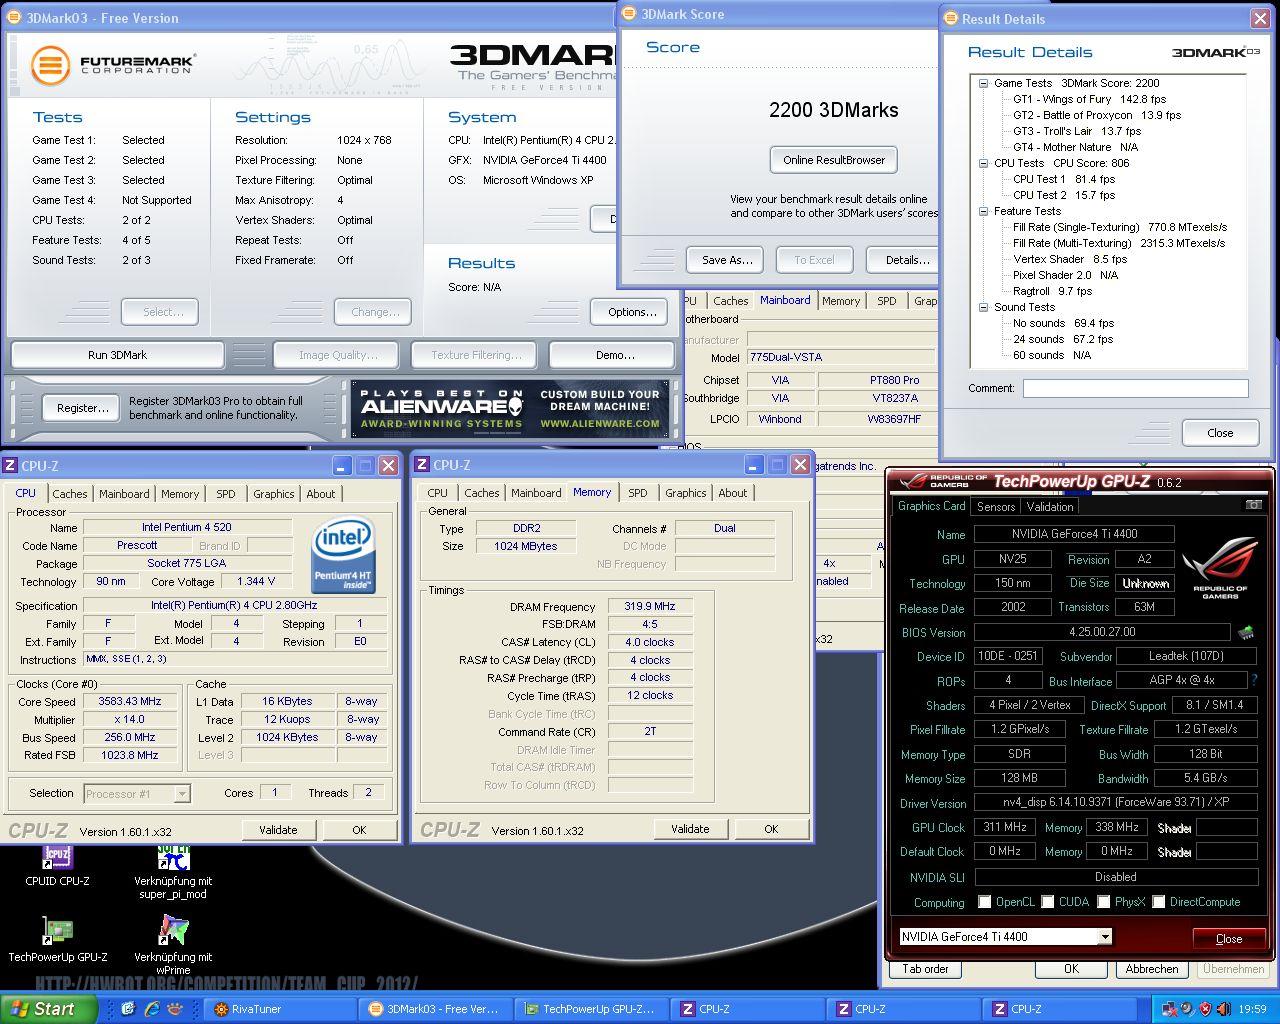Viewport: 1280px width, 1024px height.
Task: Click the red shield security tray icon
Action: point(1204,1009)
